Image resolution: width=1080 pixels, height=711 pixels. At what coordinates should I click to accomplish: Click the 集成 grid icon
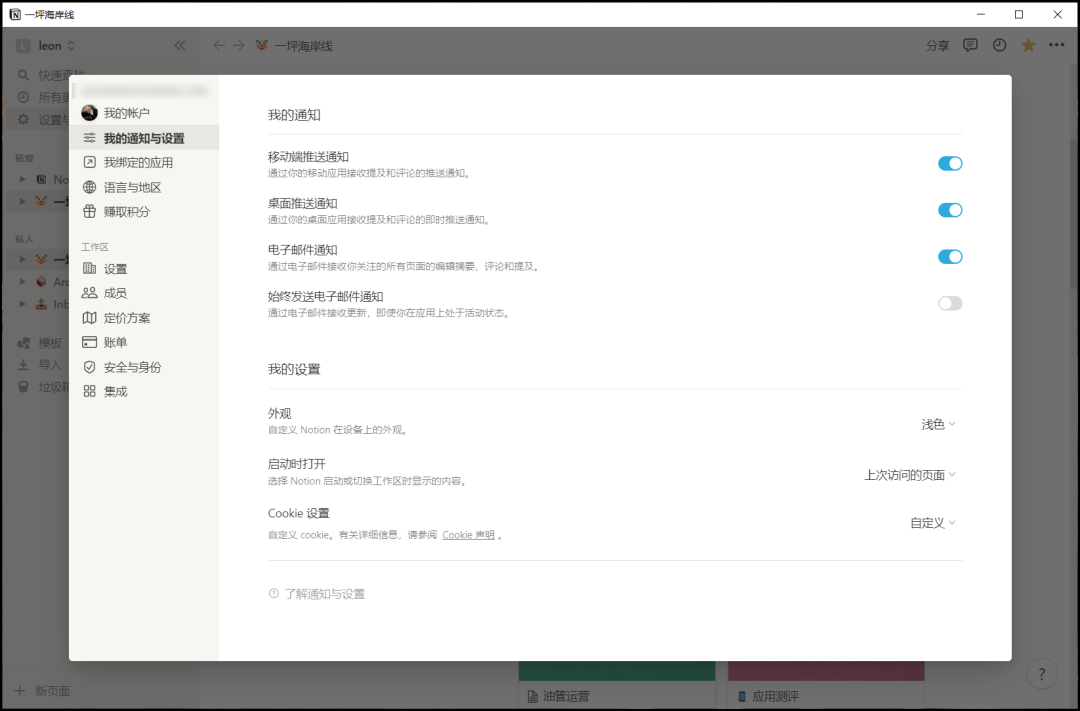pyautogui.click(x=89, y=391)
